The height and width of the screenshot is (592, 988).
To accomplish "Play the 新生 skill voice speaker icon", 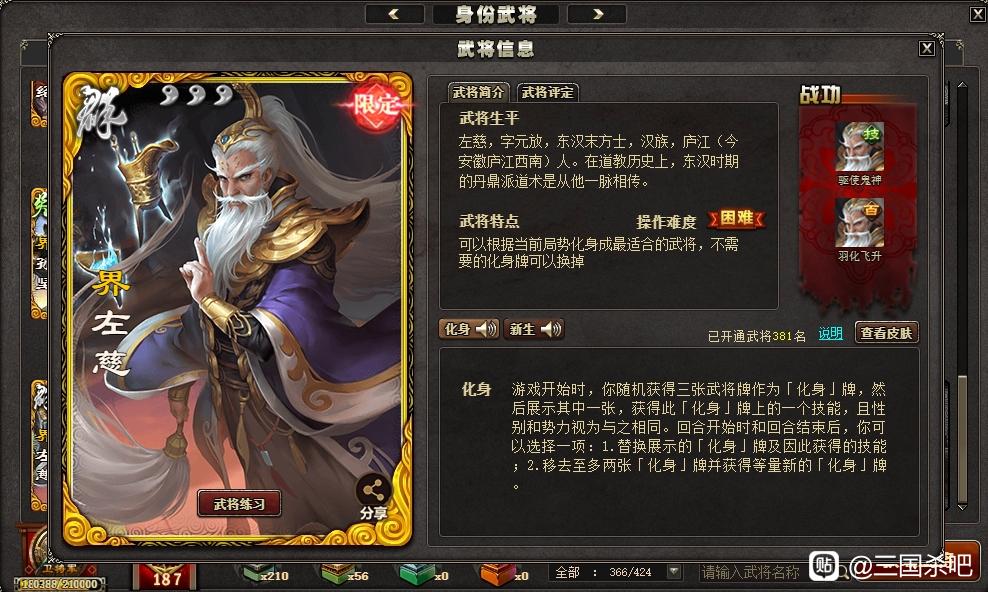I will pos(550,329).
